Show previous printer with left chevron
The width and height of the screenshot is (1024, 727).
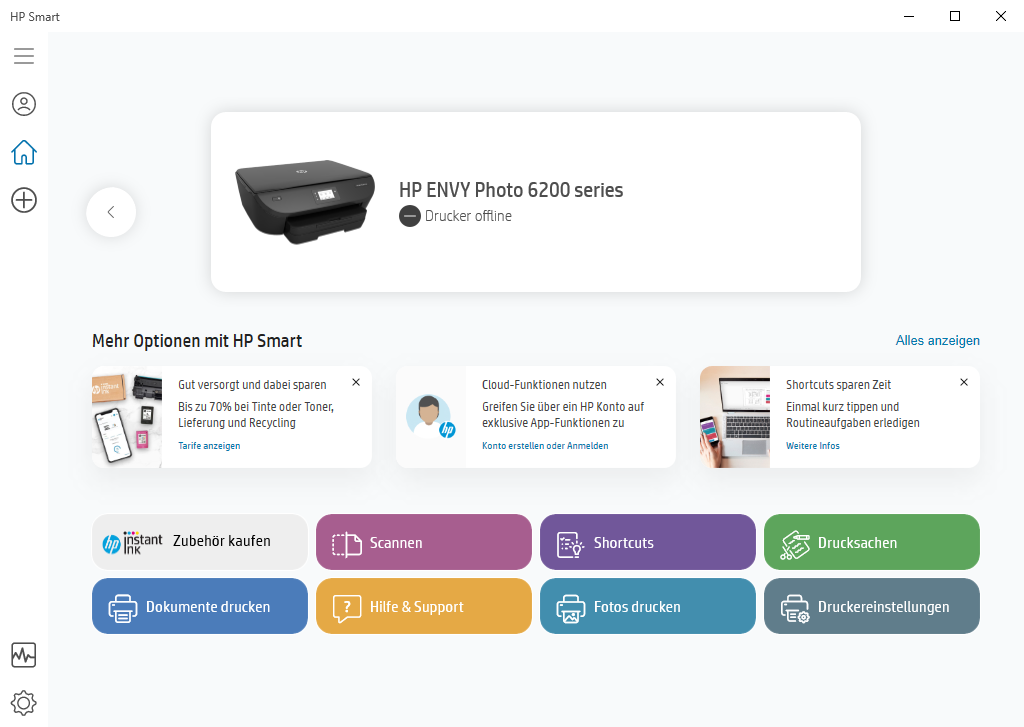(x=111, y=212)
